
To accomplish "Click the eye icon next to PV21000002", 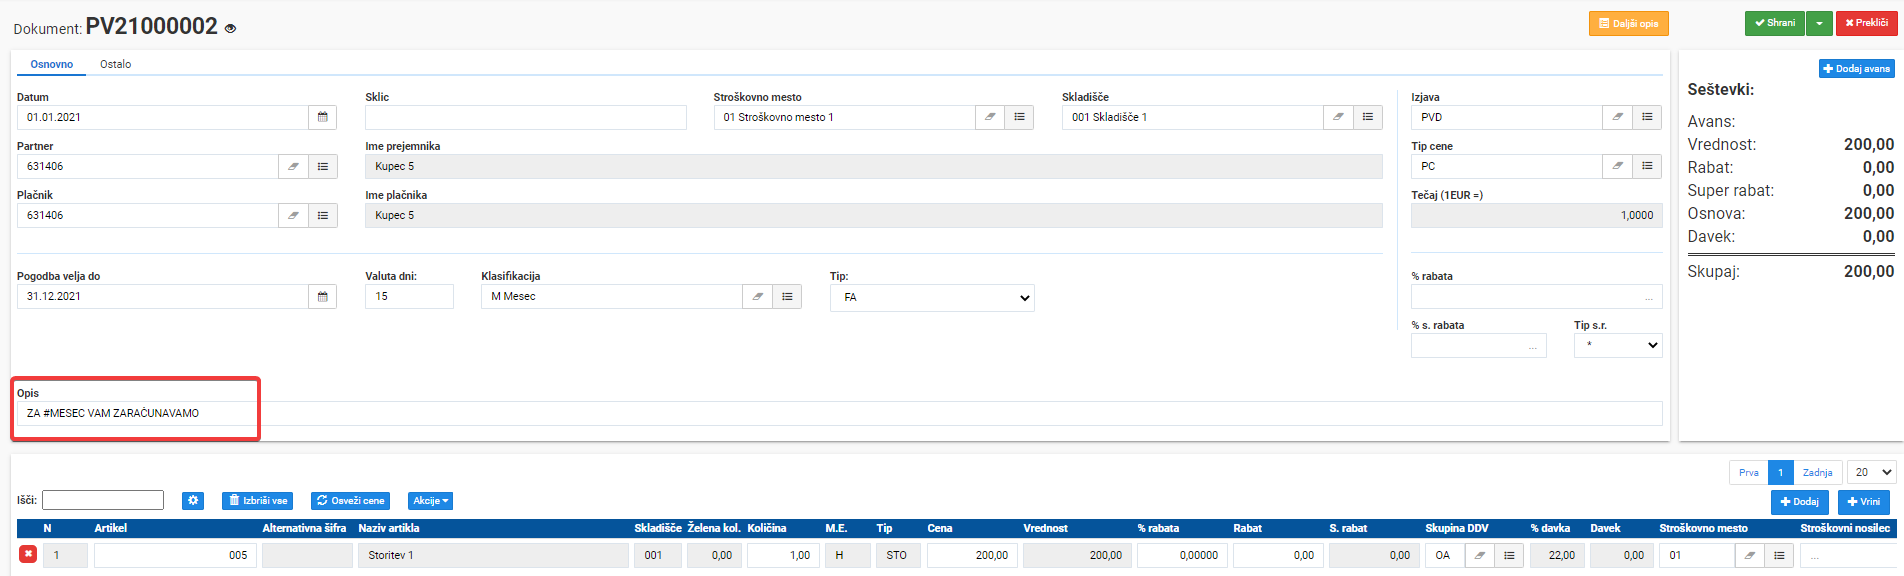I will (x=230, y=29).
